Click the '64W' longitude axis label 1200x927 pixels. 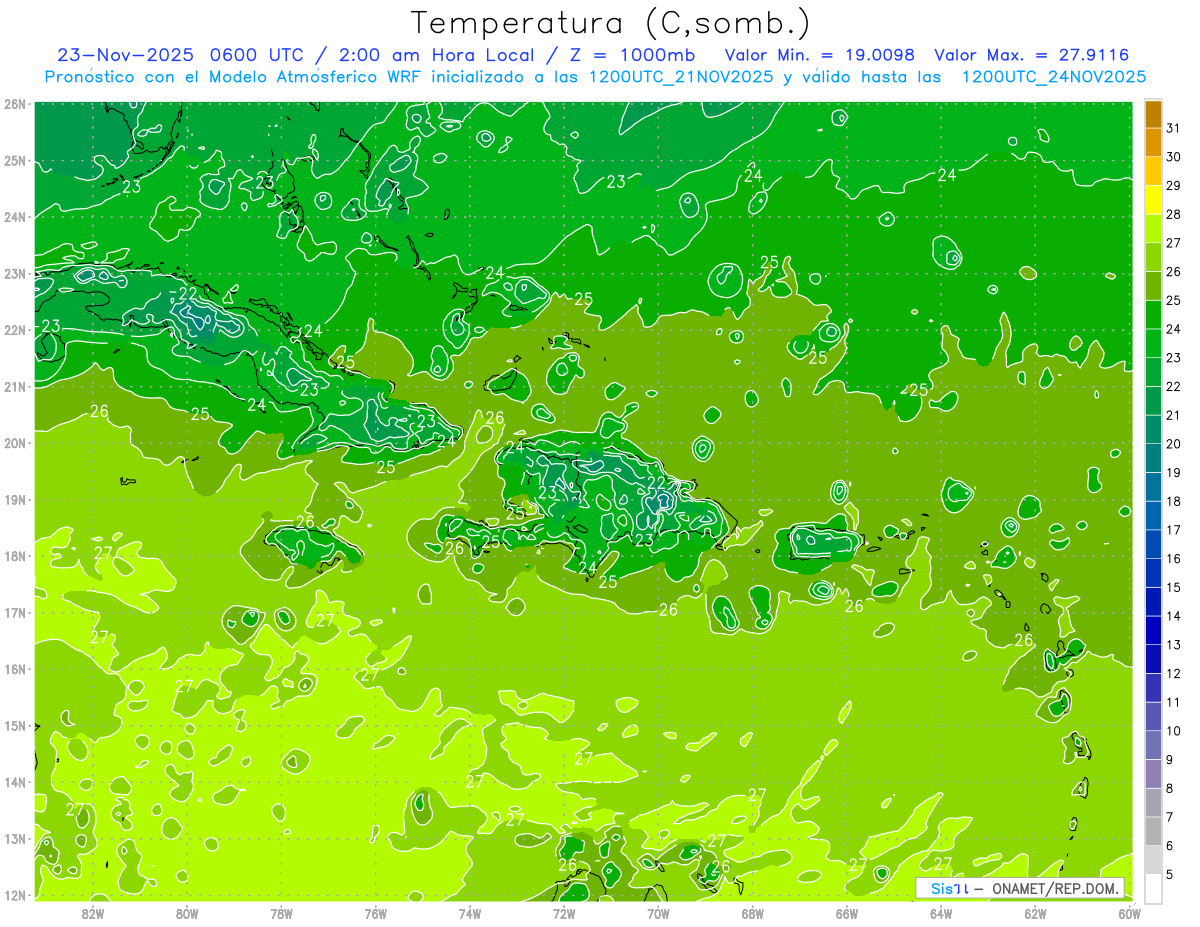941,912
